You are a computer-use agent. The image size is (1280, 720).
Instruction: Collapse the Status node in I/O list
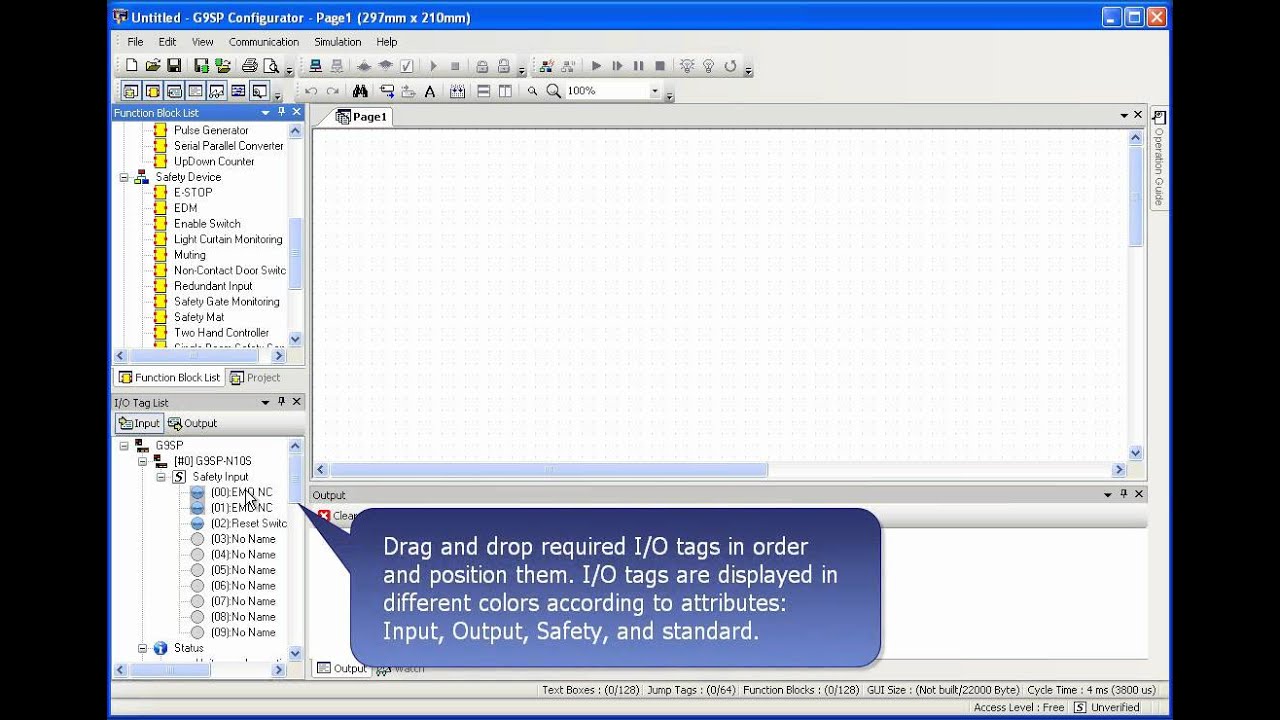click(142, 648)
